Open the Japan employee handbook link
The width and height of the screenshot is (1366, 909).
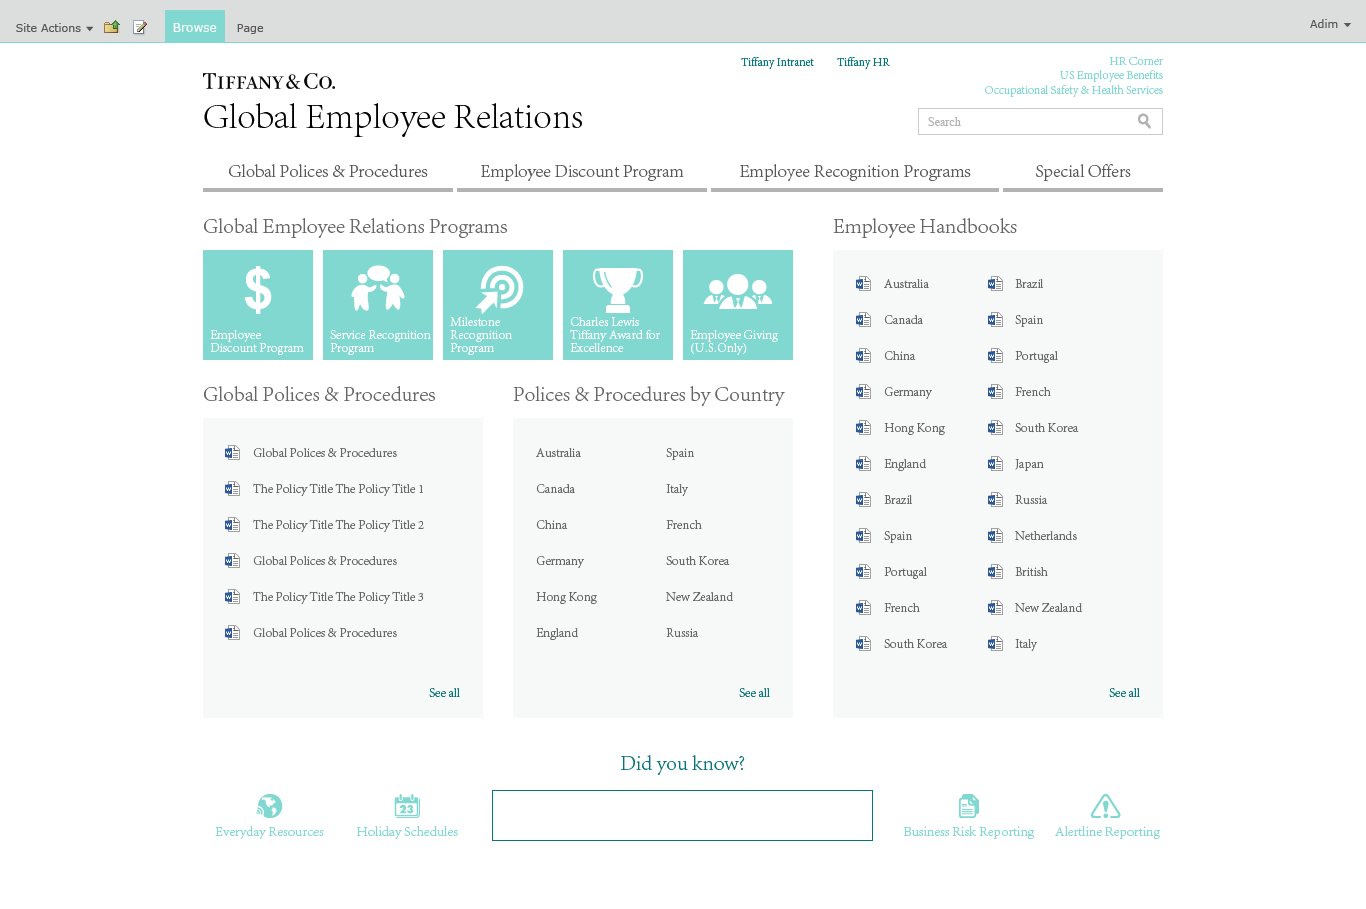point(1029,464)
